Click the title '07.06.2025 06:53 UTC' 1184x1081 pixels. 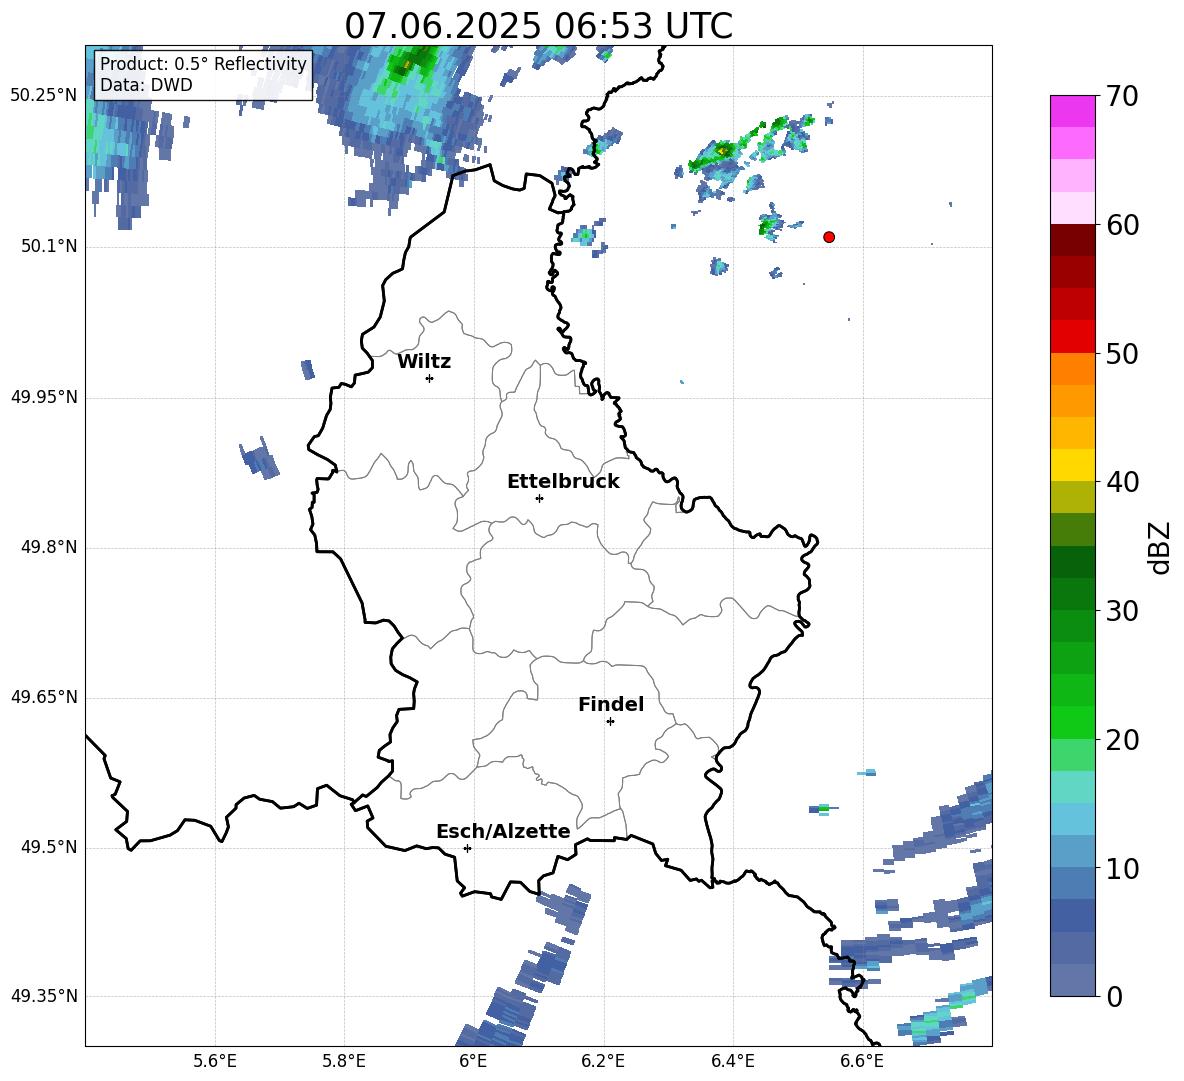click(538, 26)
